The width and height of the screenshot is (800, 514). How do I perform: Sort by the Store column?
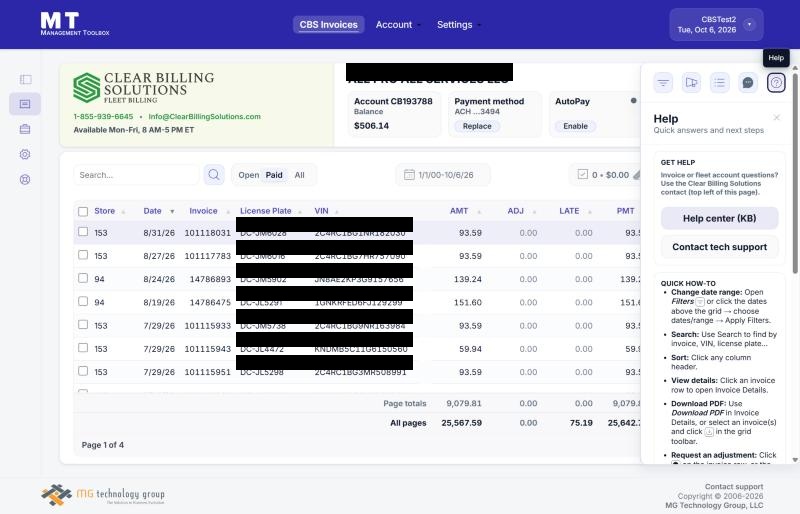click(105, 211)
